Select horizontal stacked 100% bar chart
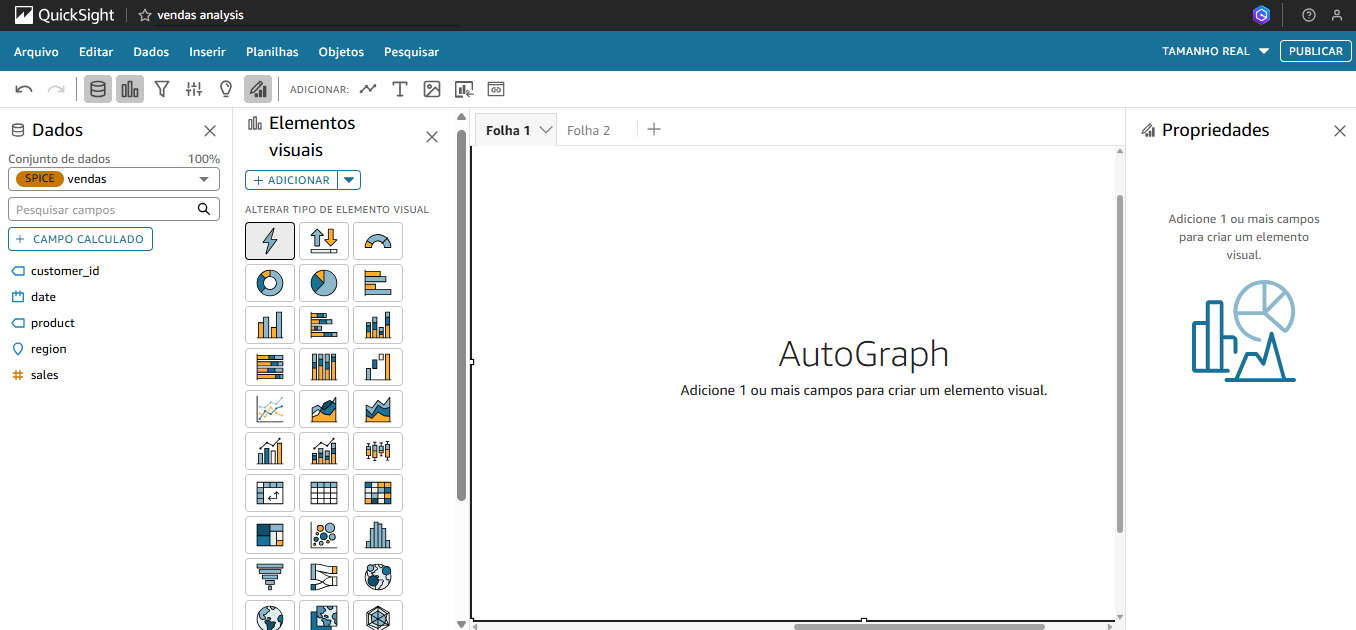This screenshot has width=1356, height=630. coord(270,367)
